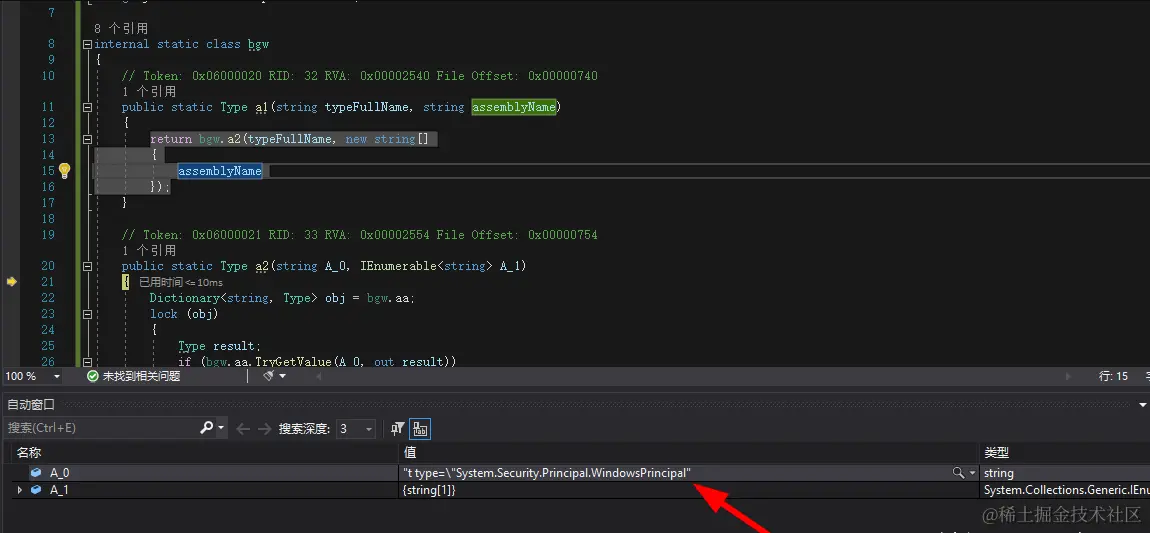Click the A_0 value WindowsPrincipal string
Viewport: 1150px width, 533px height.
[546, 473]
